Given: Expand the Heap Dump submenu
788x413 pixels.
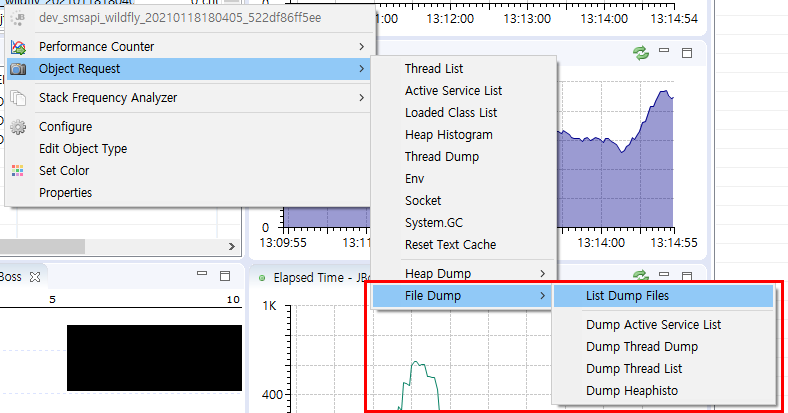Looking at the screenshot, I should click(463, 274).
